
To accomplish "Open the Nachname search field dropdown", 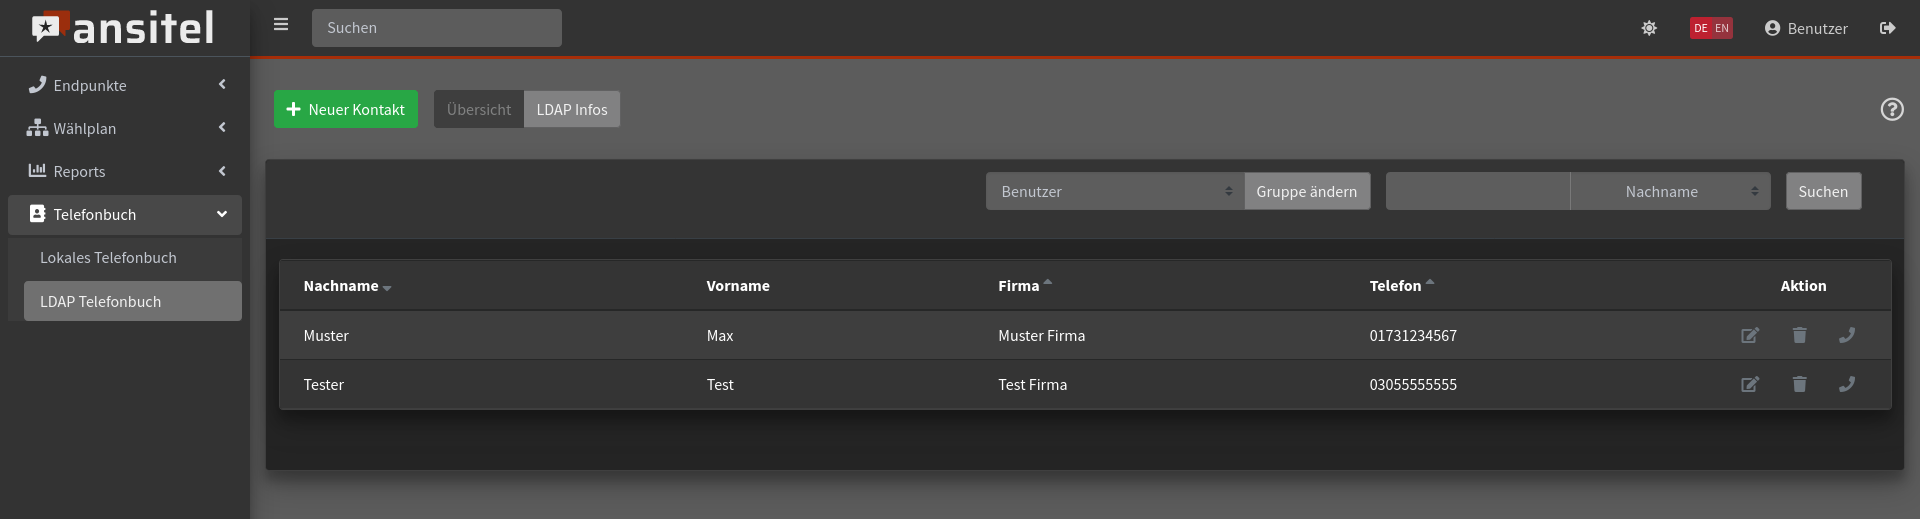I will coord(1670,192).
